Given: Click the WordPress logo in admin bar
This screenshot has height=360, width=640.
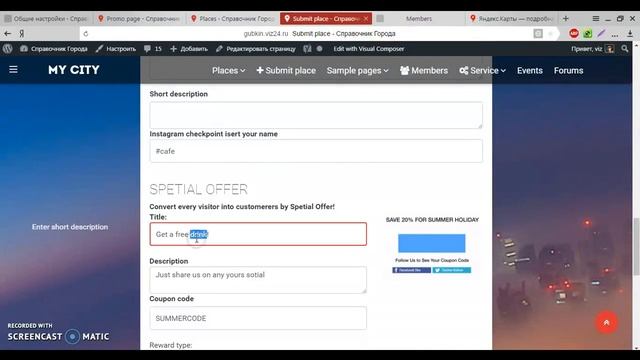Looking at the screenshot, I should tap(7, 49).
